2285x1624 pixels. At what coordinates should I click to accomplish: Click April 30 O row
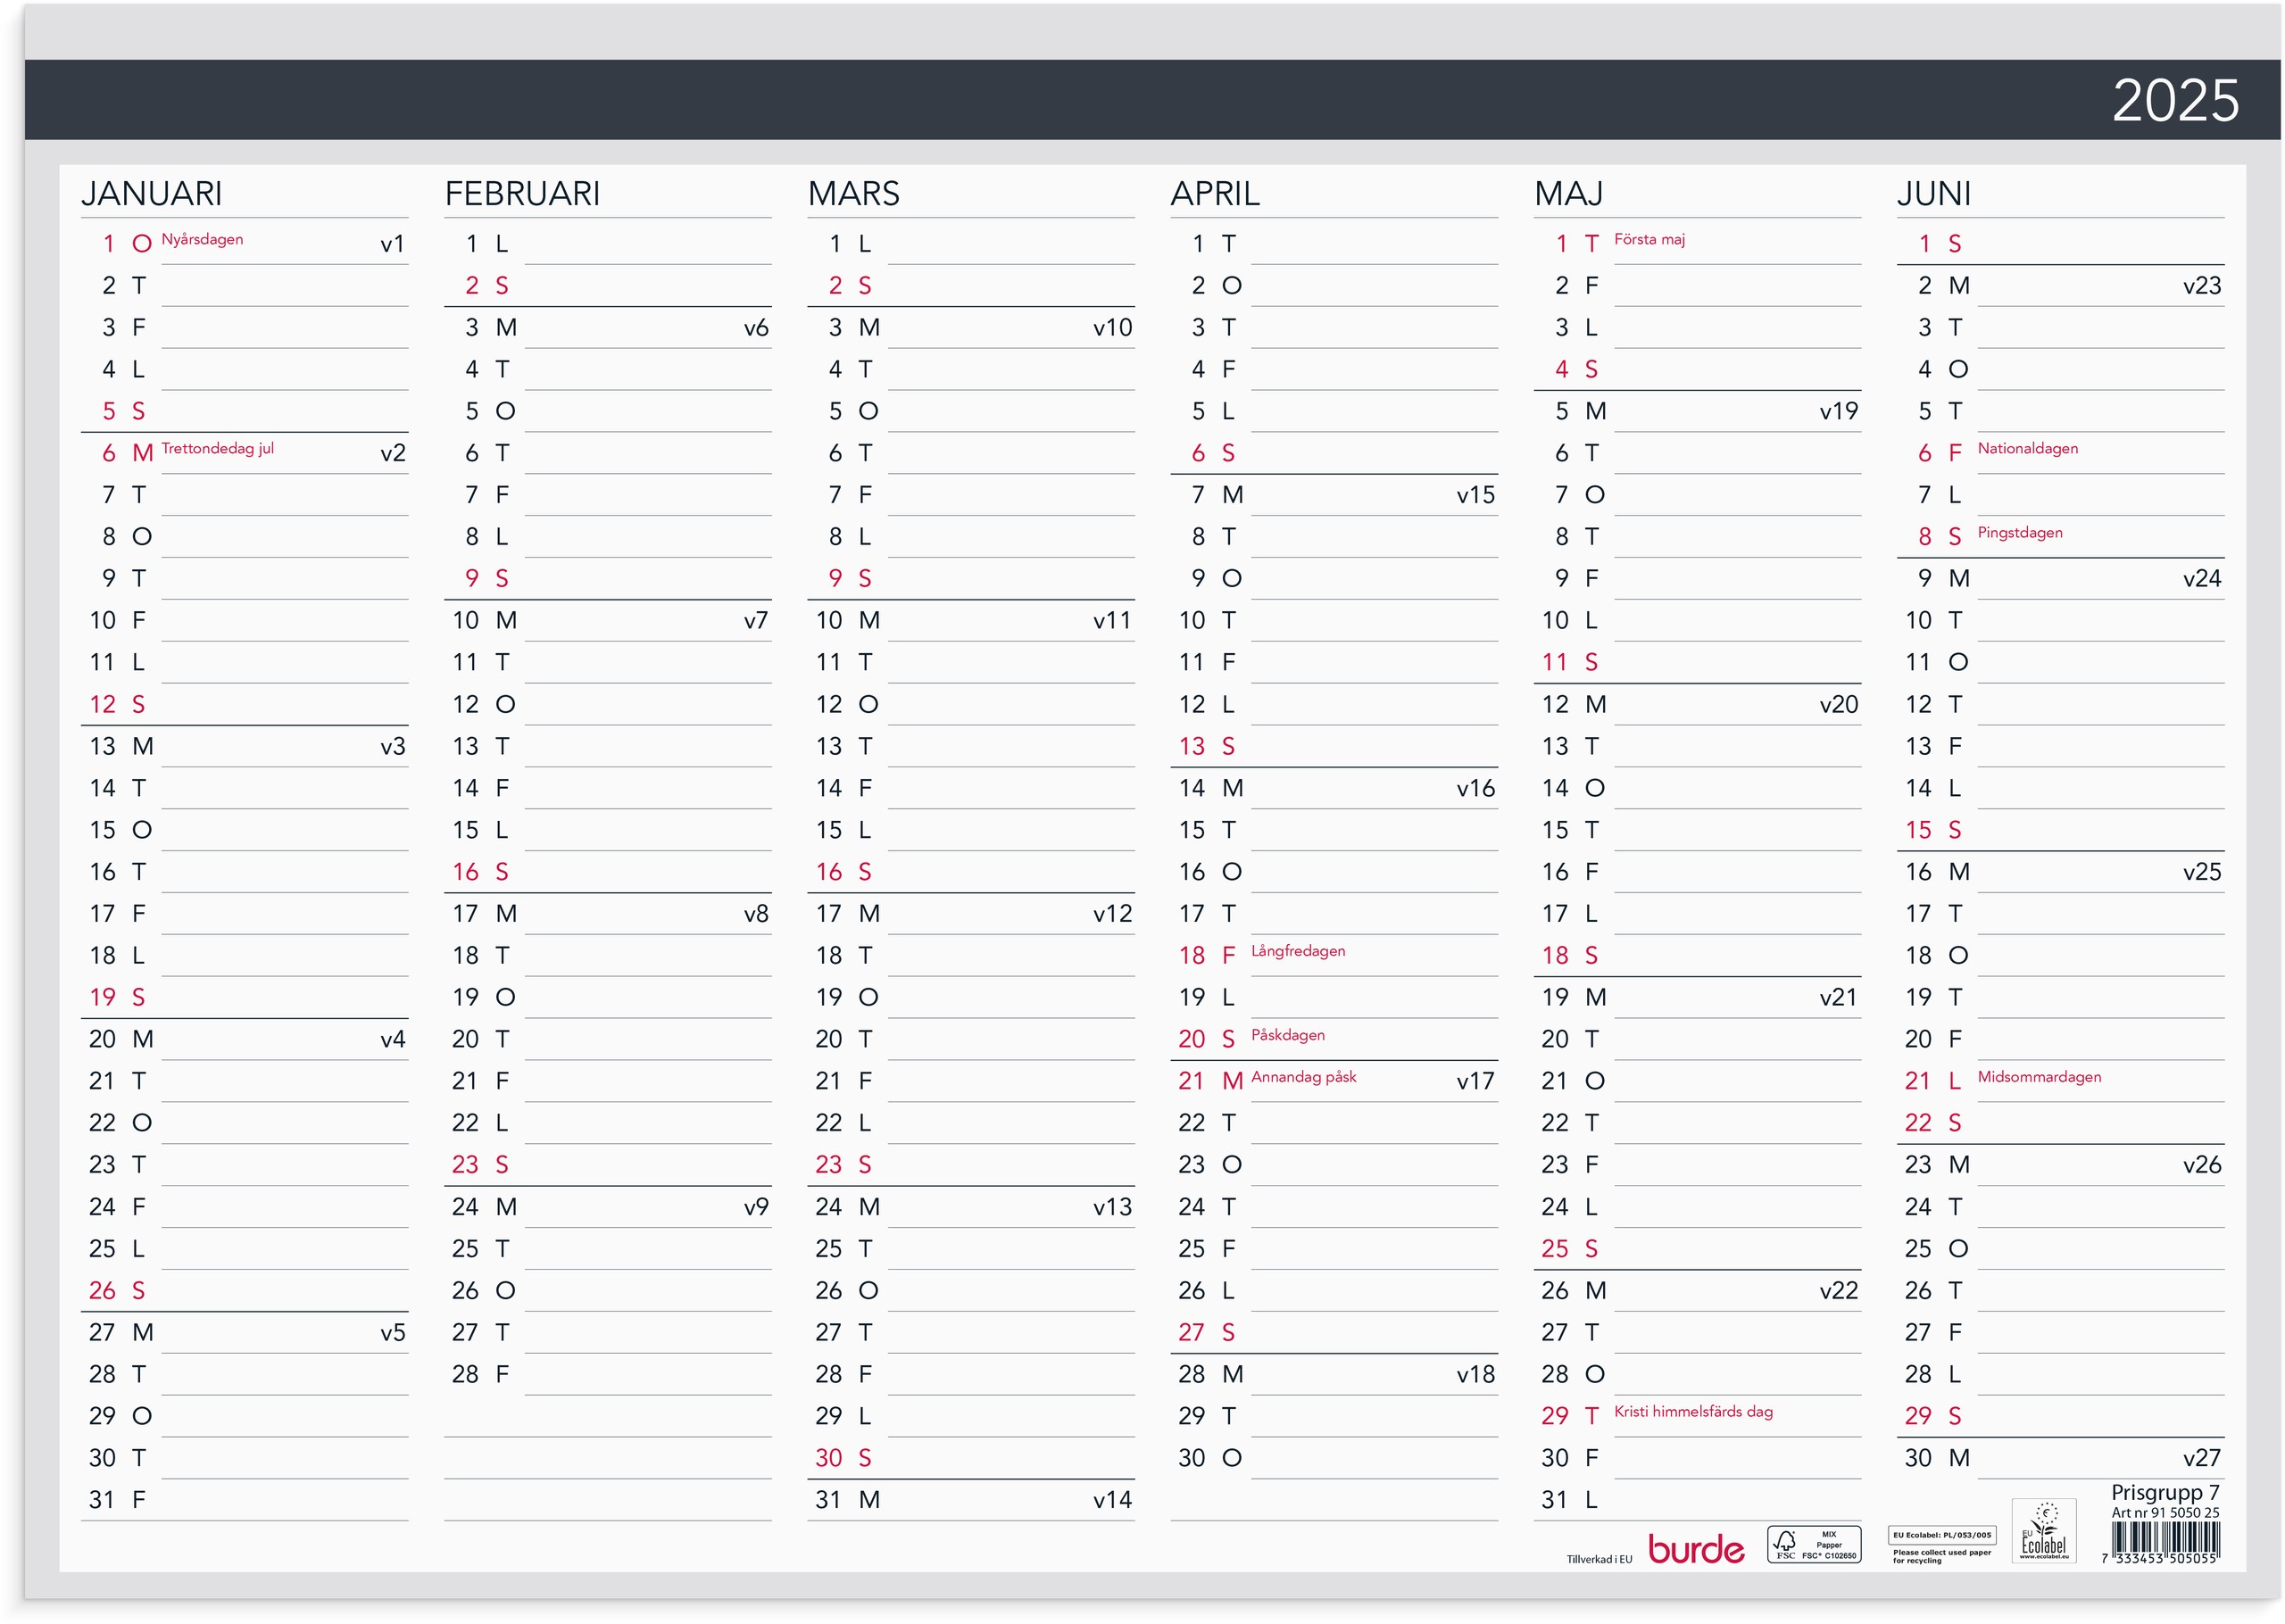tap(1334, 1458)
